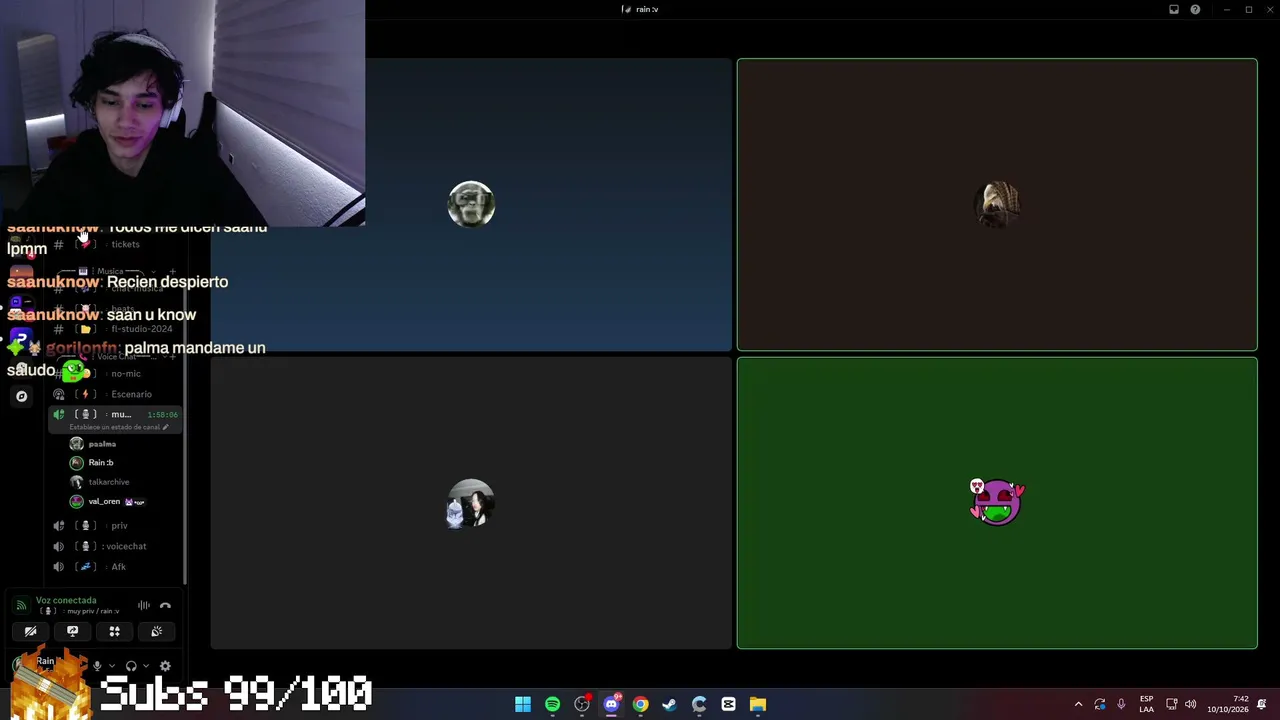This screenshot has height=720, width=1280.
Task: Deafen audio with headphone icon
Action: (x=131, y=666)
